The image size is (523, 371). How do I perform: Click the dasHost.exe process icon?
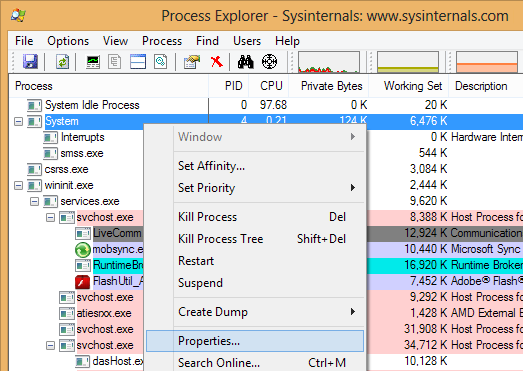coord(82,361)
